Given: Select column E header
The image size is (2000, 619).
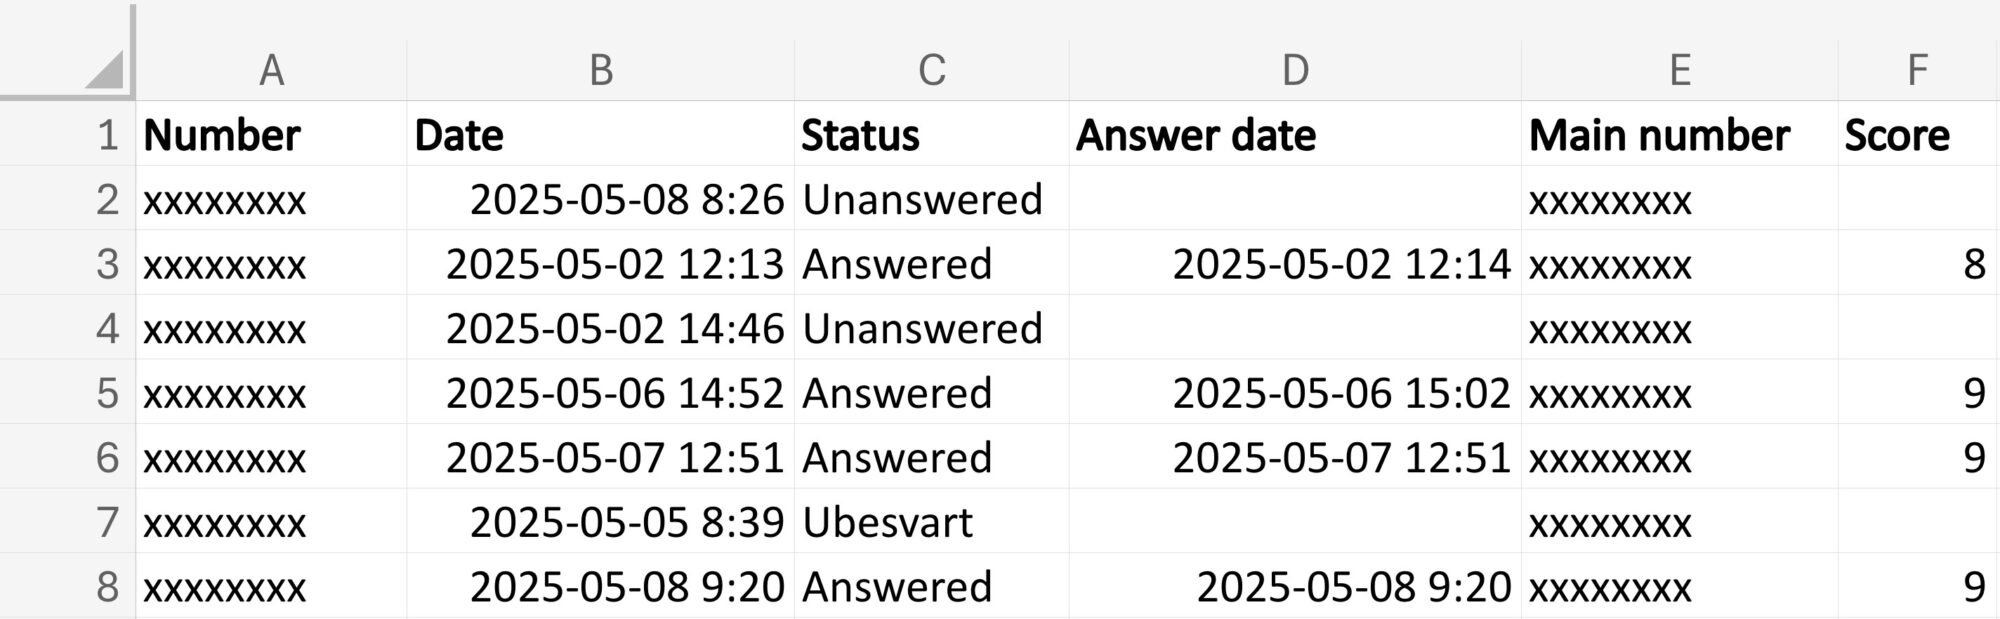Looking at the screenshot, I should coord(1679,70).
